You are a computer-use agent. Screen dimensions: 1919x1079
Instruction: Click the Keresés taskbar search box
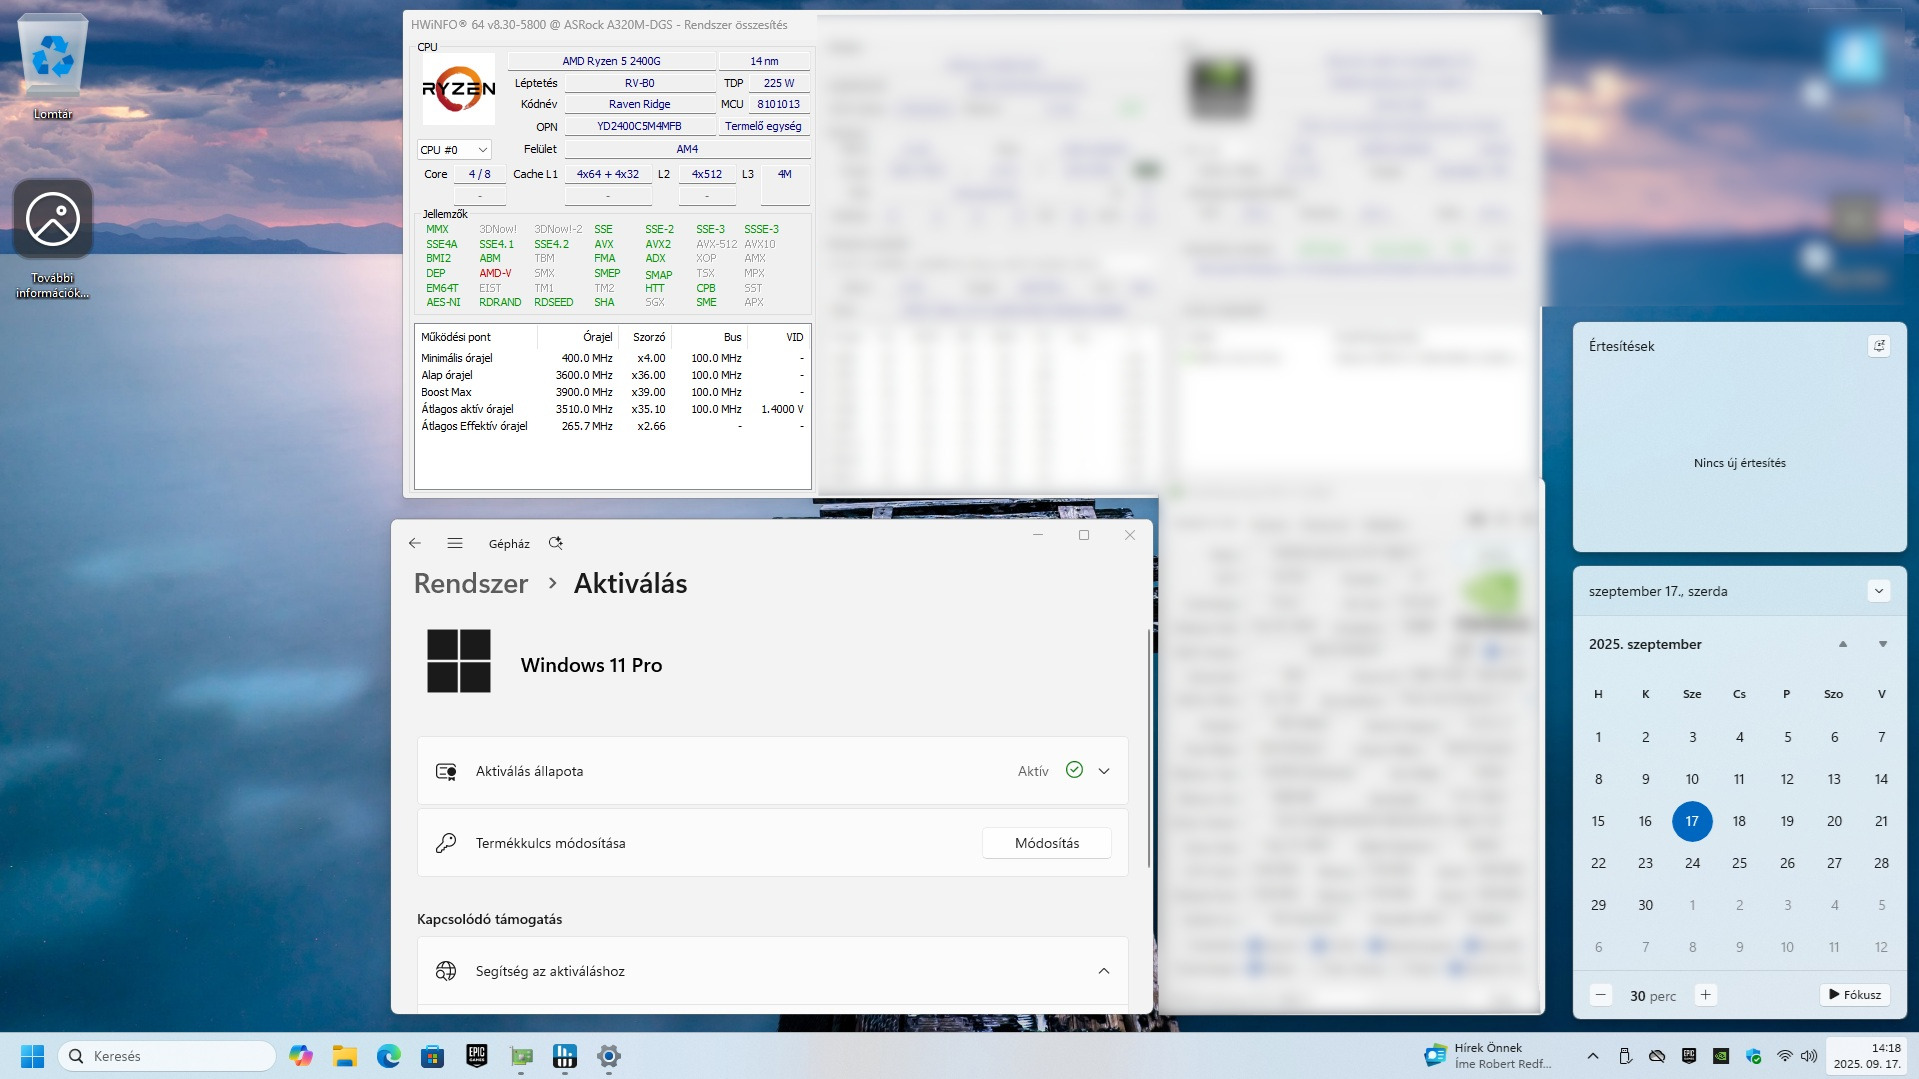coord(167,1056)
